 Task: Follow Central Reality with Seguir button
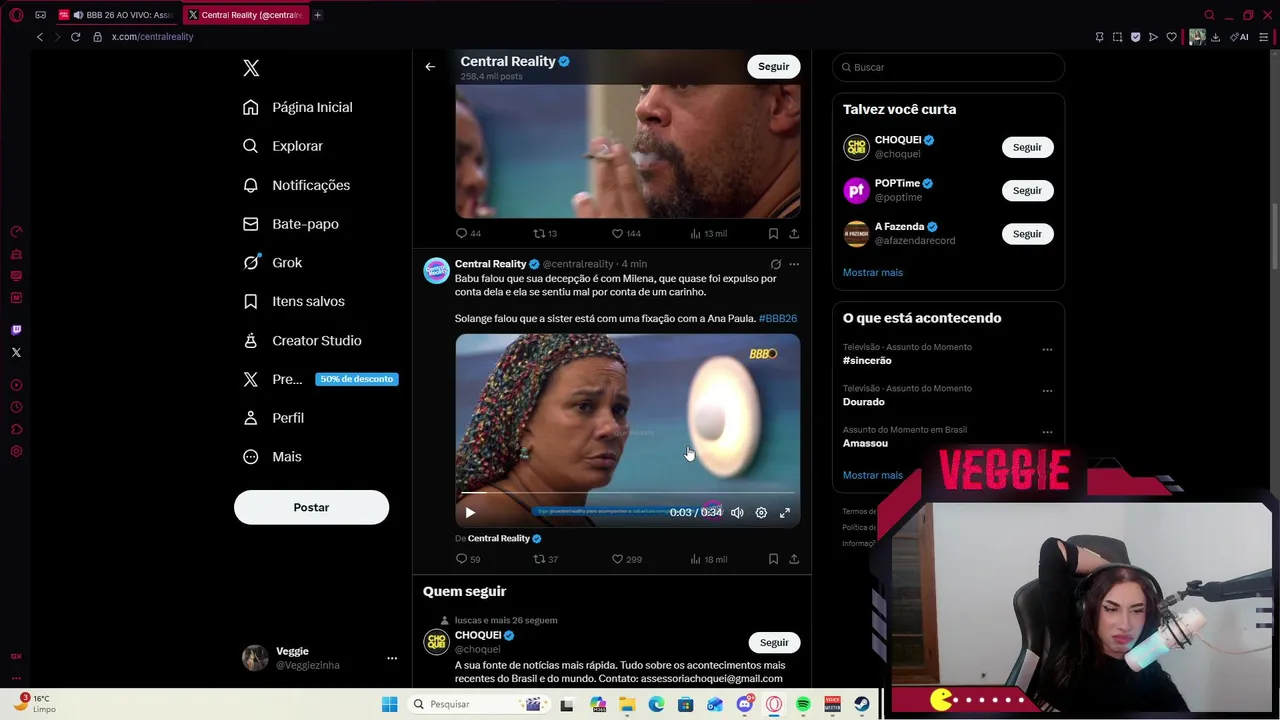point(773,66)
